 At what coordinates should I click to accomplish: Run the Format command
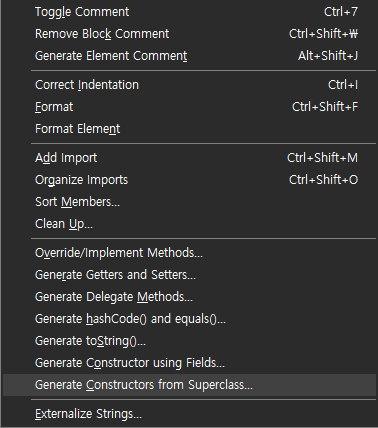coord(189,107)
